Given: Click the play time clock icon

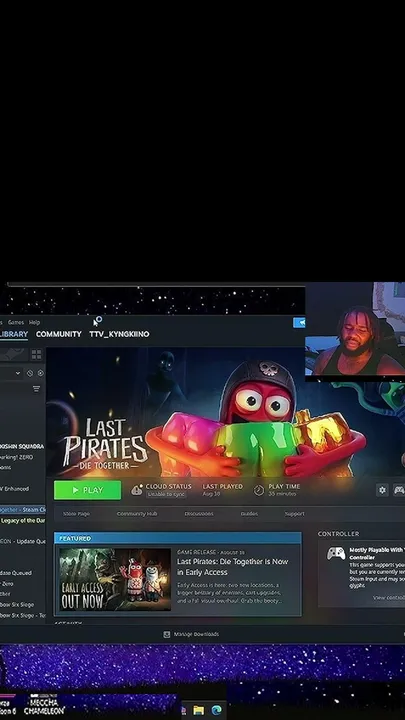Looking at the screenshot, I should [x=259, y=490].
